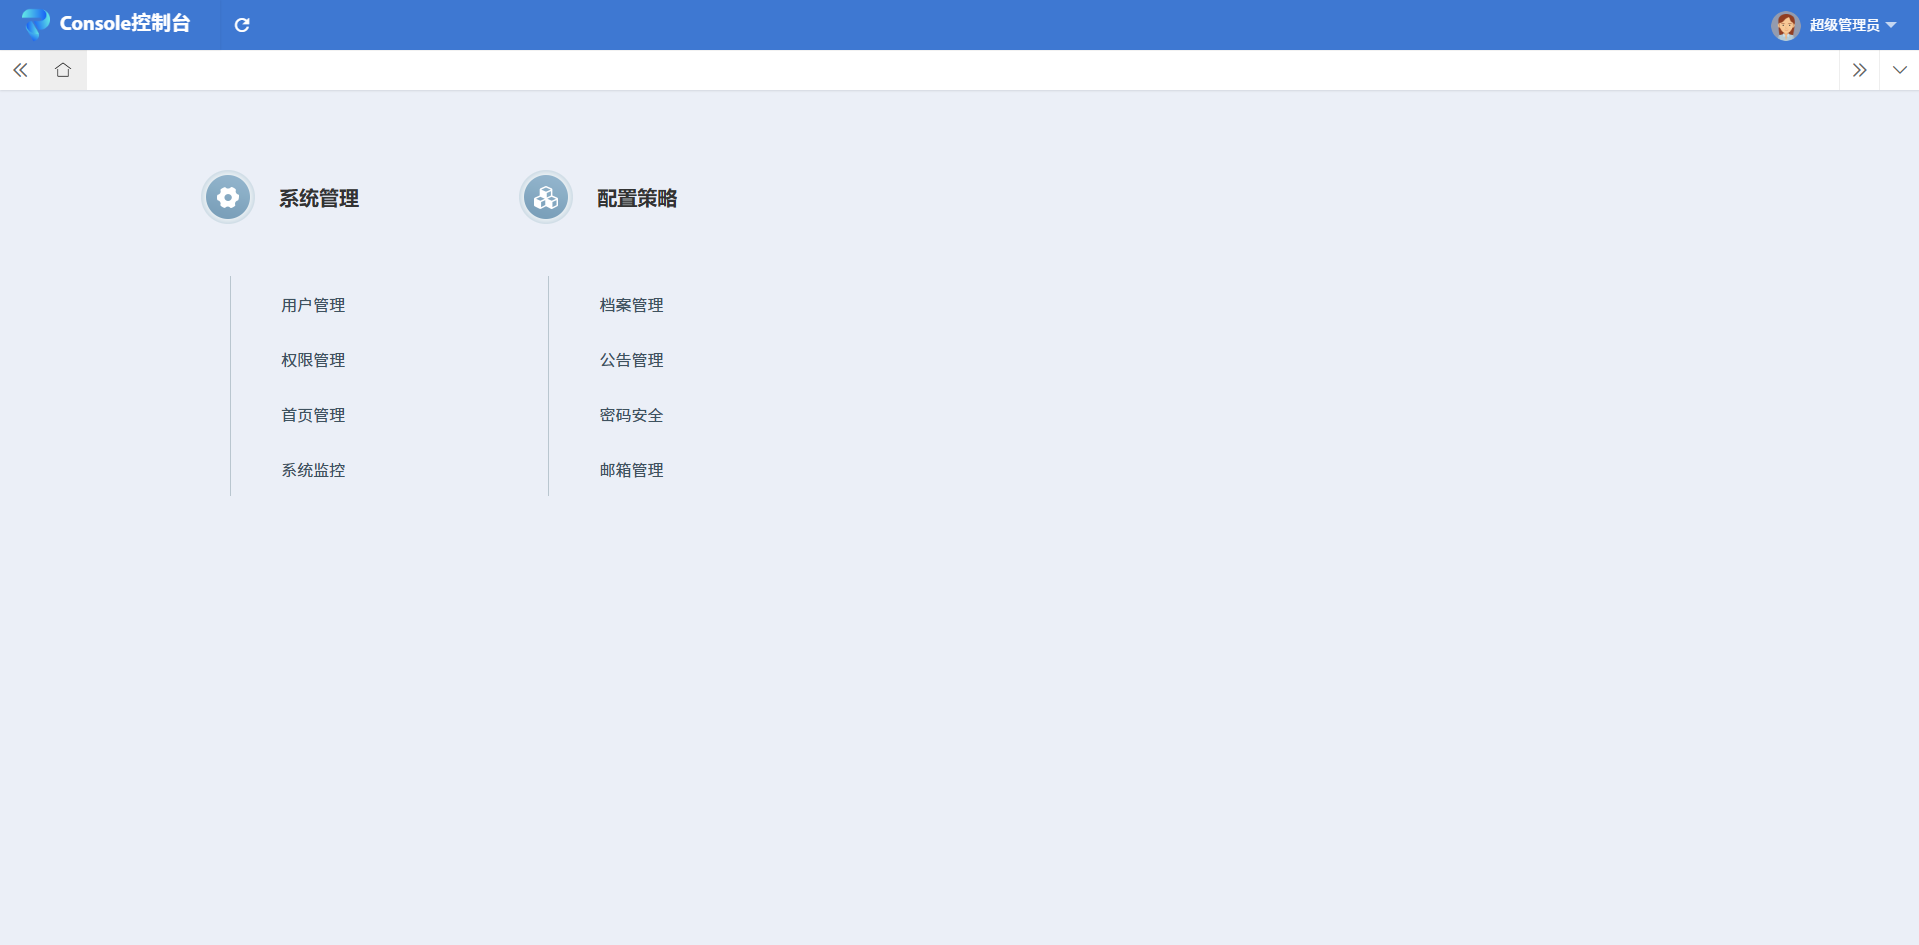Image resolution: width=1919 pixels, height=945 pixels.
Task: Open 邮箱管理 page
Action: (x=631, y=470)
